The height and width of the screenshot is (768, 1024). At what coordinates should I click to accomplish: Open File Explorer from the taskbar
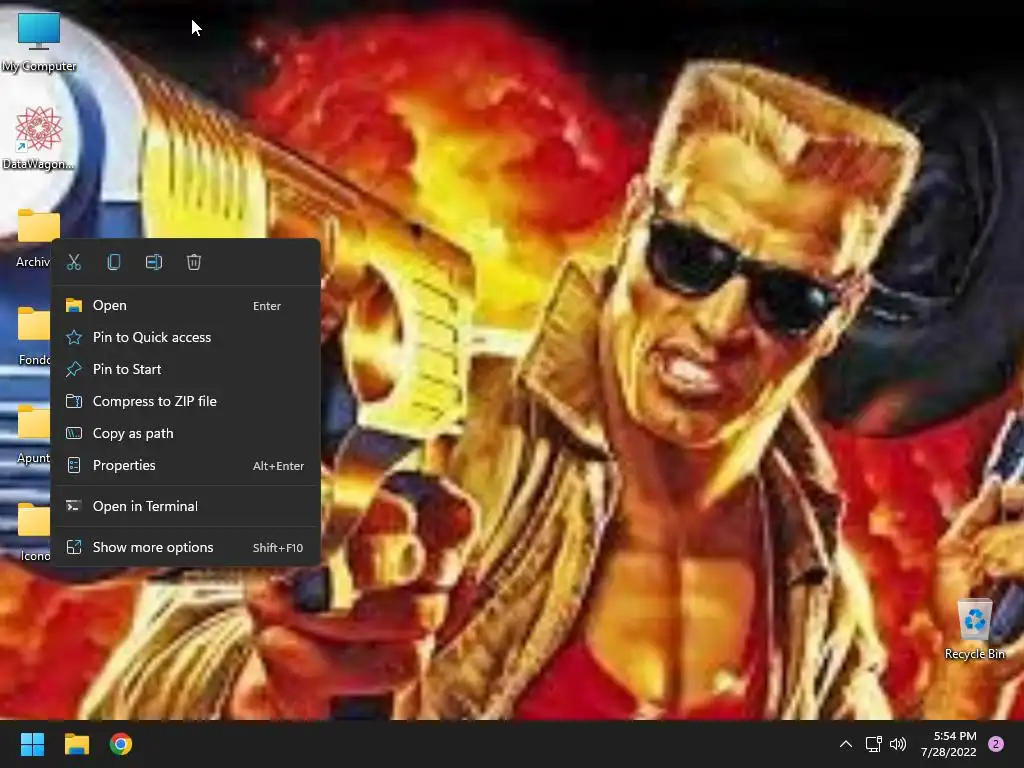point(76,744)
